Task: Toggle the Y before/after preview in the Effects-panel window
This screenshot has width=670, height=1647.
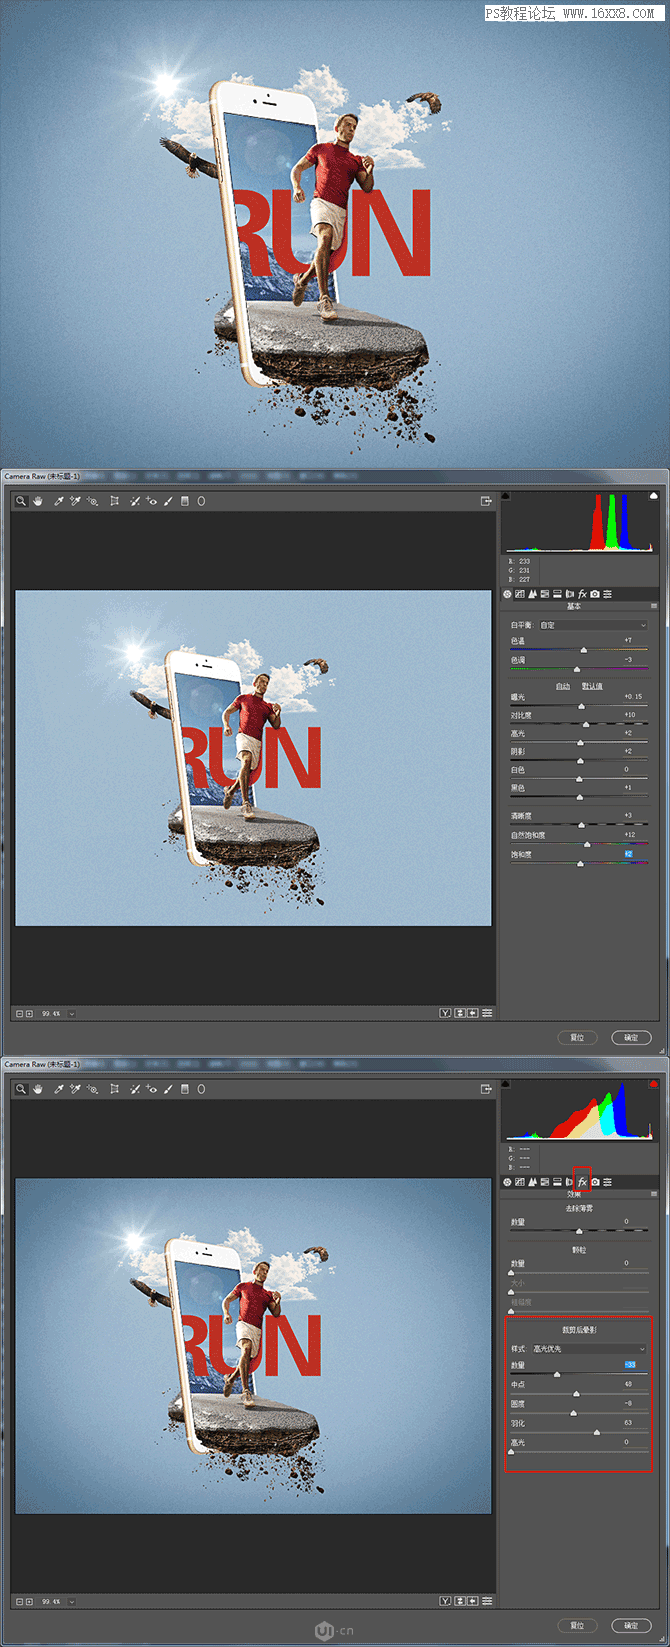Action: tap(445, 1601)
